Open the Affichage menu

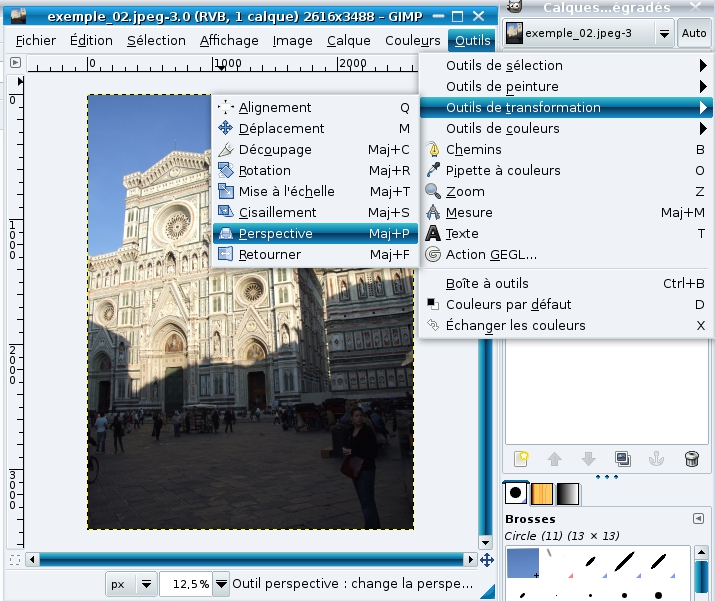(x=229, y=41)
